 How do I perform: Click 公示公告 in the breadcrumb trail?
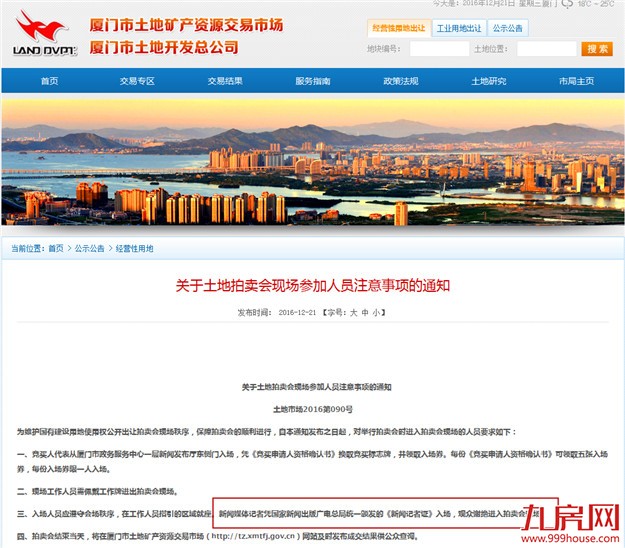(90, 249)
